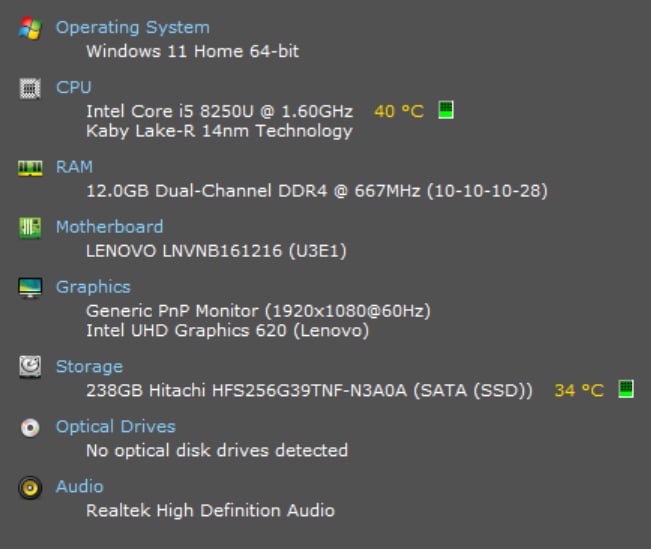Click the green Storage temperature indicator
The width and height of the screenshot is (651, 549).
point(626,388)
